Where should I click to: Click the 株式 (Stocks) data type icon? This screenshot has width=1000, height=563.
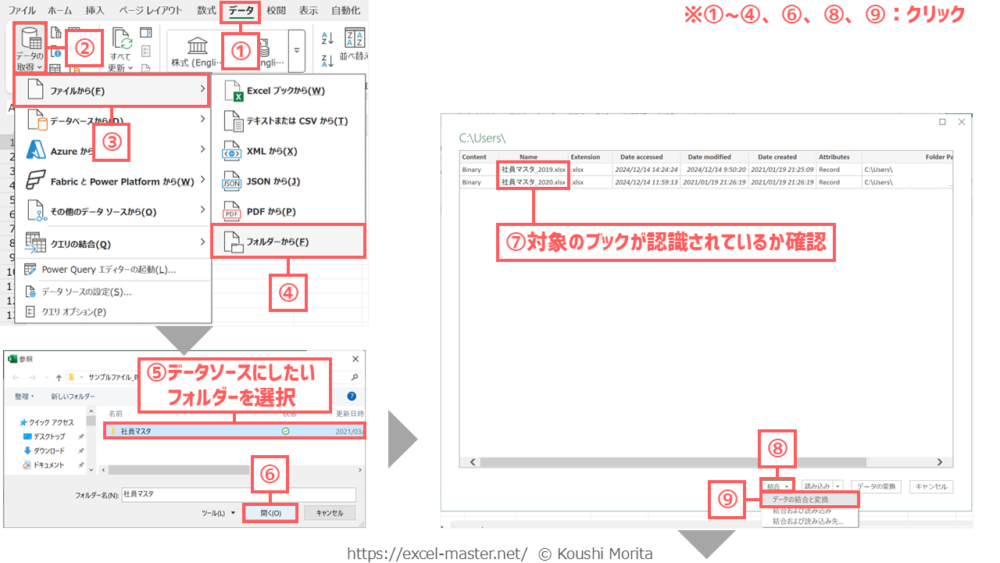point(196,48)
